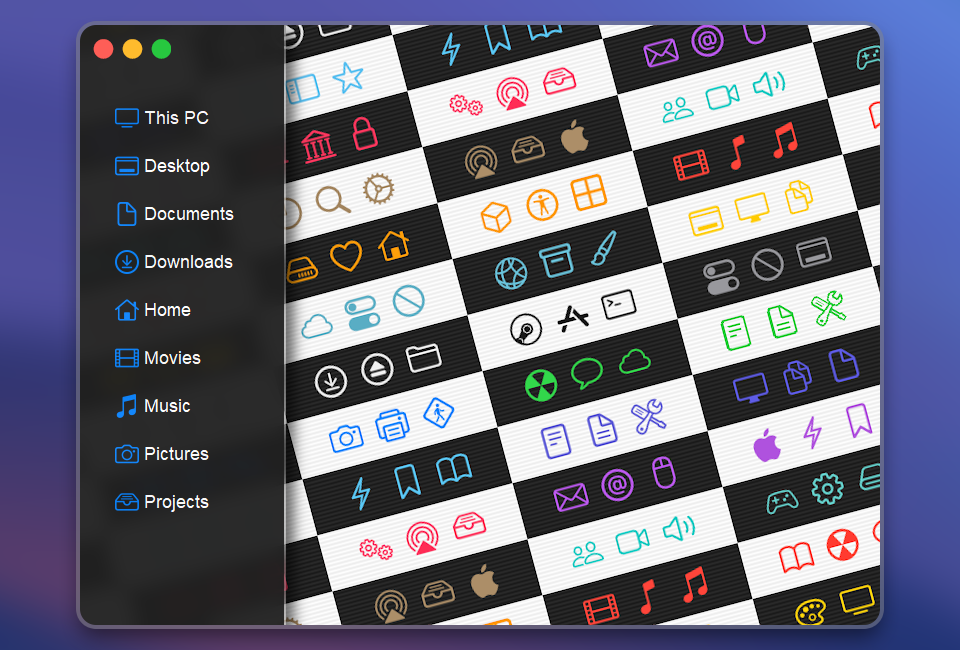Open This PC in the sidebar

tap(162, 118)
